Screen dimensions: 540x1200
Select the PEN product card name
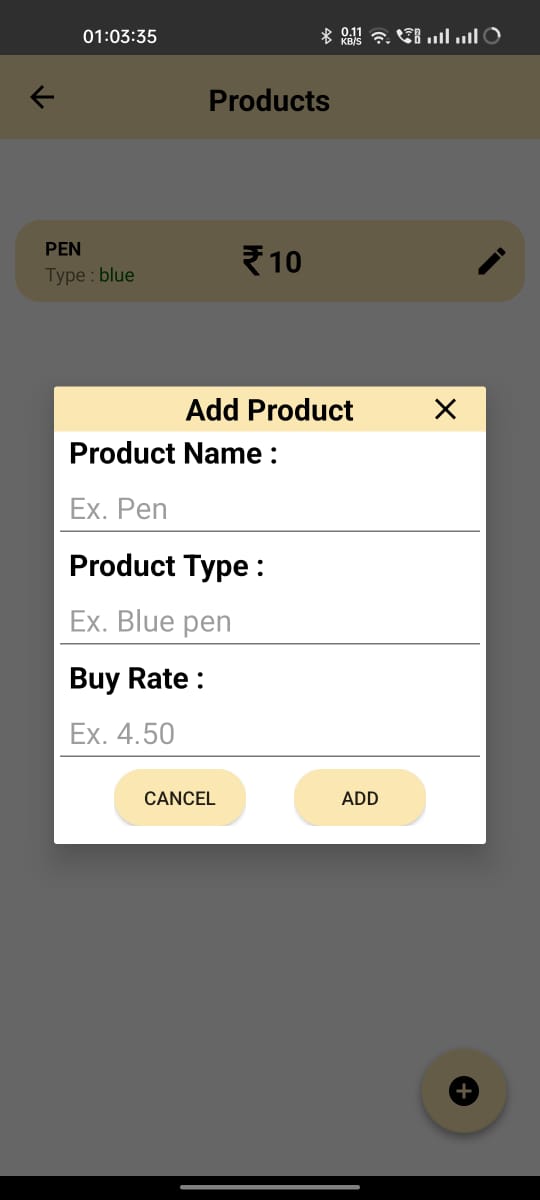click(x=63, y=249)
